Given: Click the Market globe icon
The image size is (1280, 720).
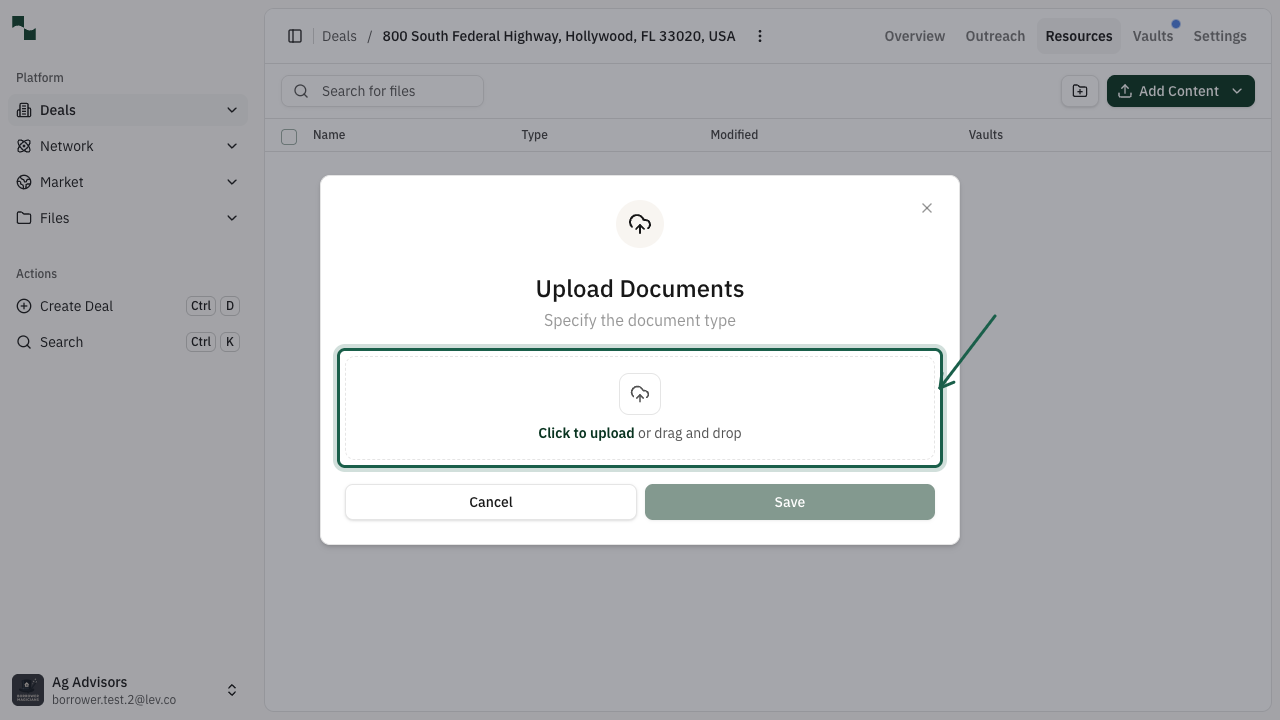Looking at the screenshot, I should coord(24,181).
